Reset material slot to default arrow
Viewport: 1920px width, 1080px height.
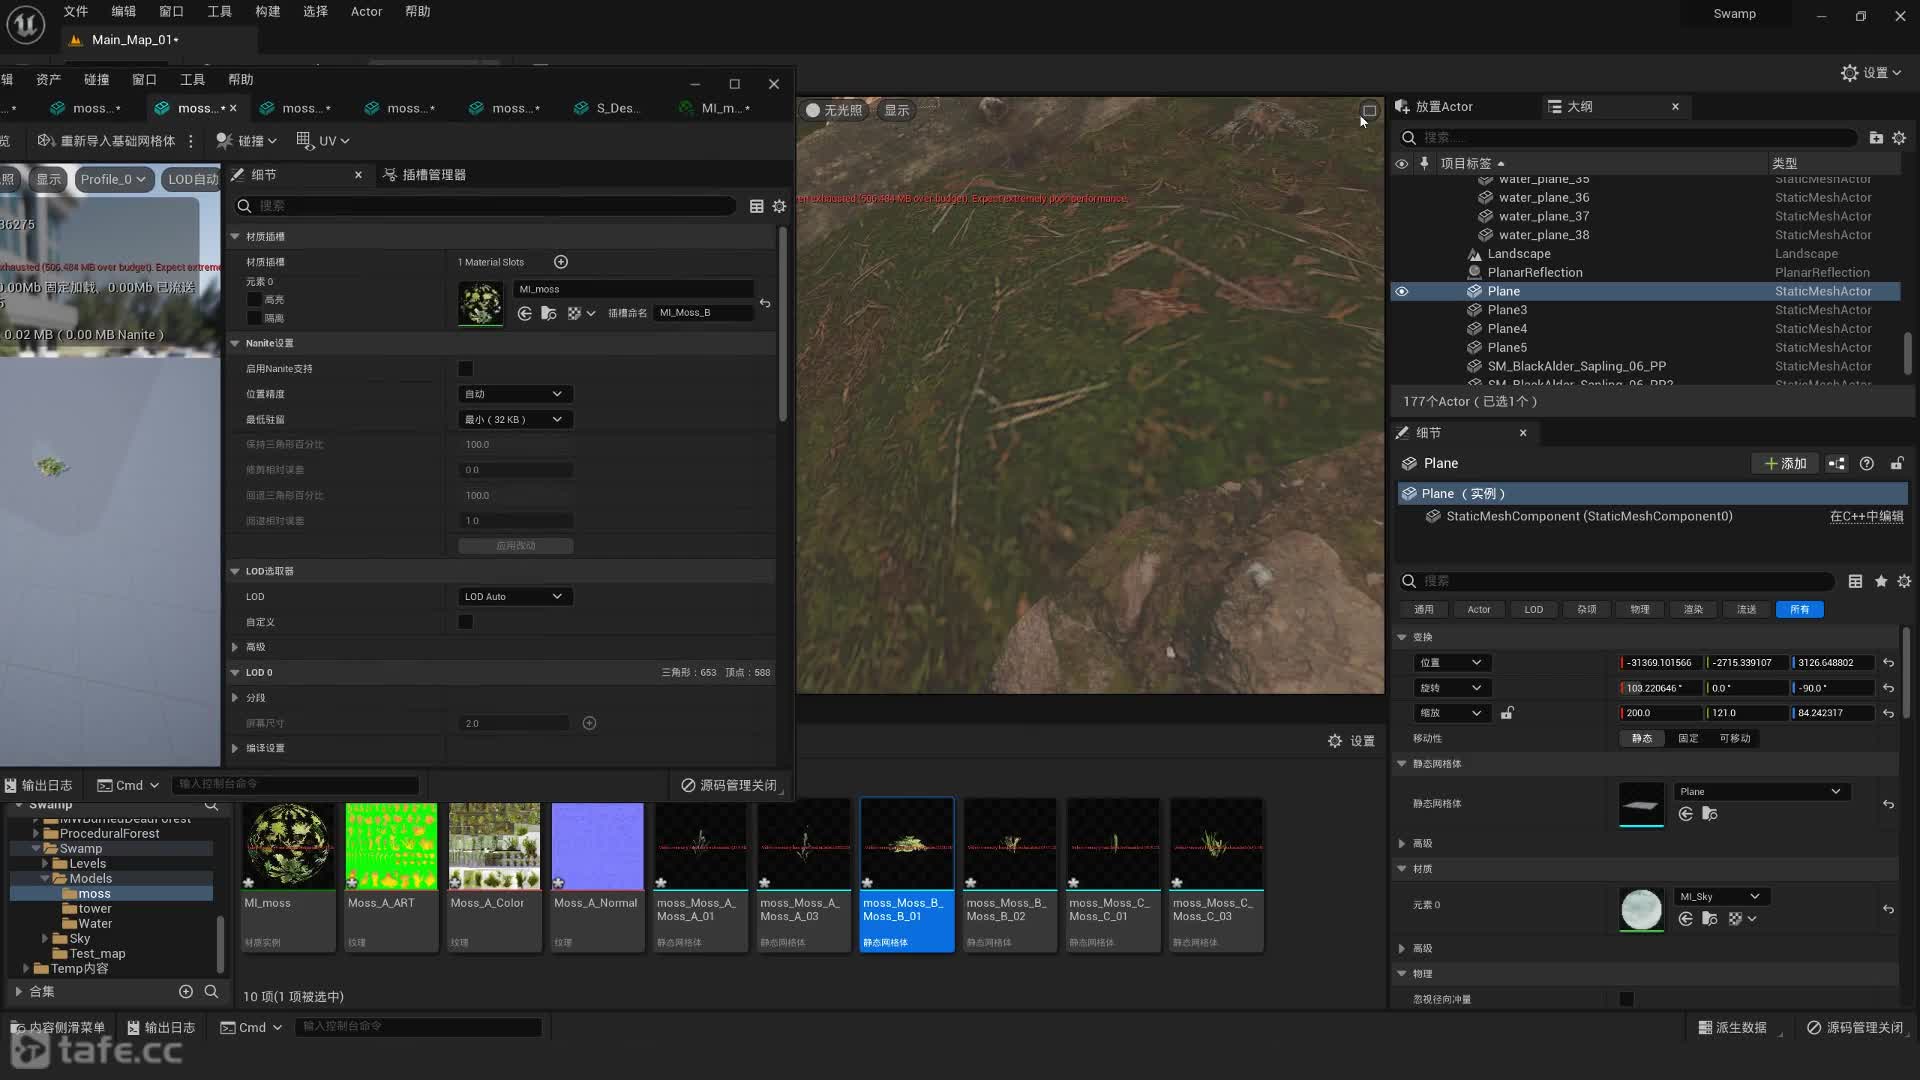click(x=765, y=303)
